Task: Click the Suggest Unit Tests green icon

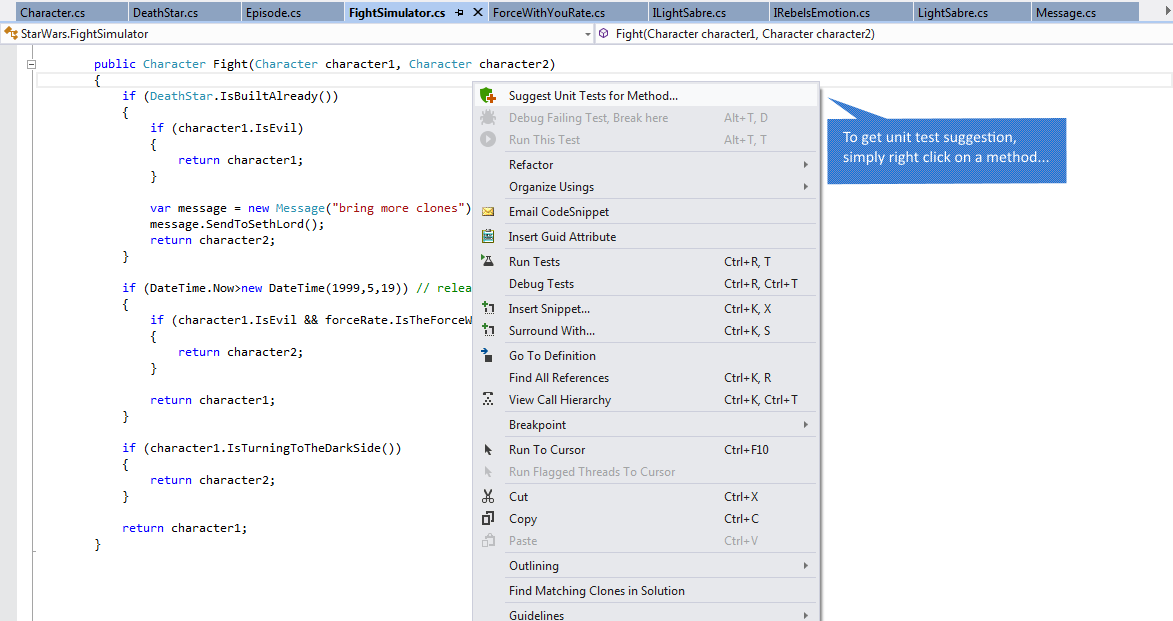Action: tap(487, 93)
